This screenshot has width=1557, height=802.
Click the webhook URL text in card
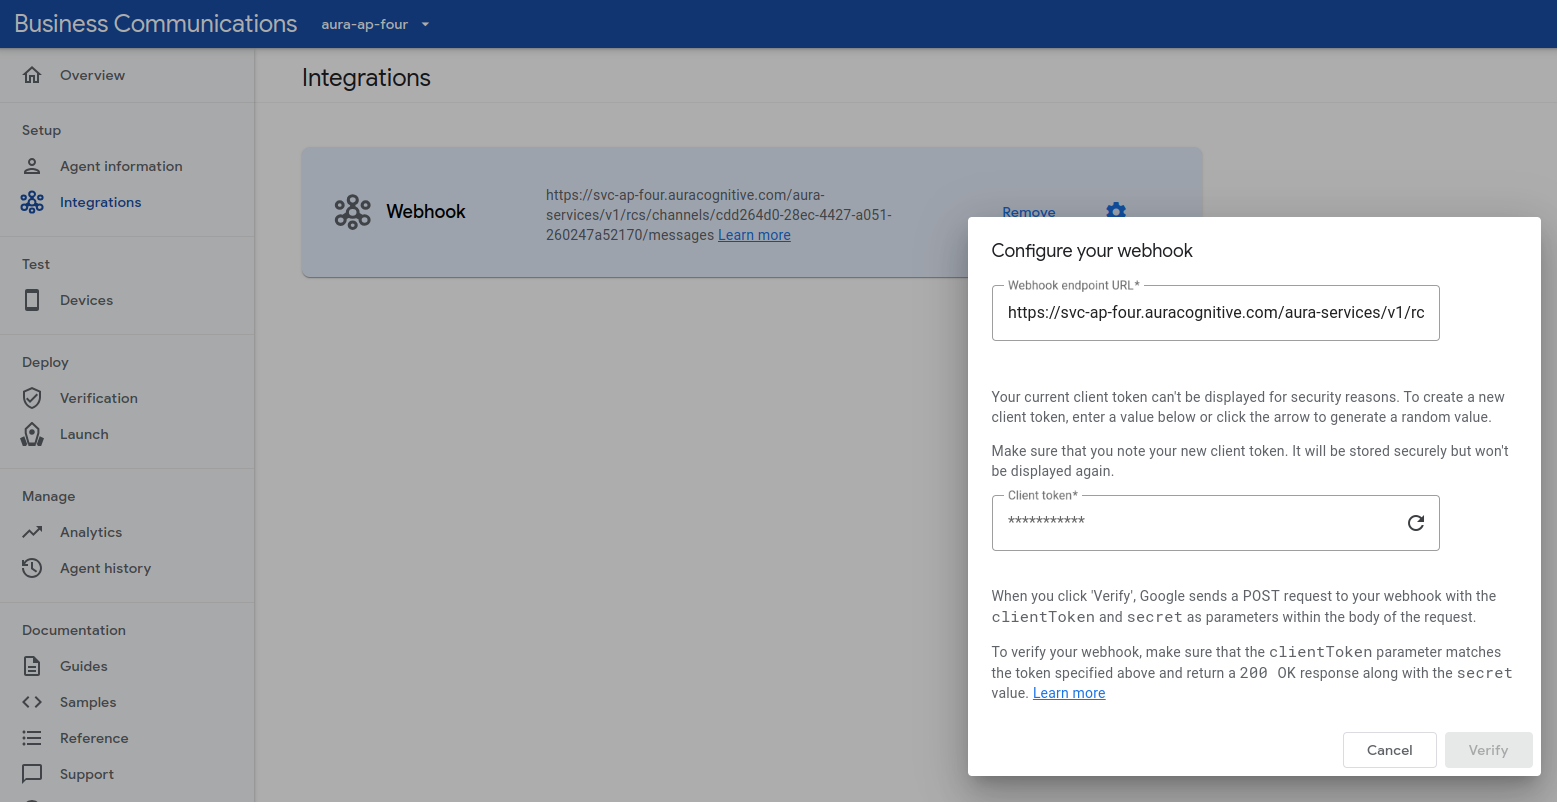tap(718, 215)
